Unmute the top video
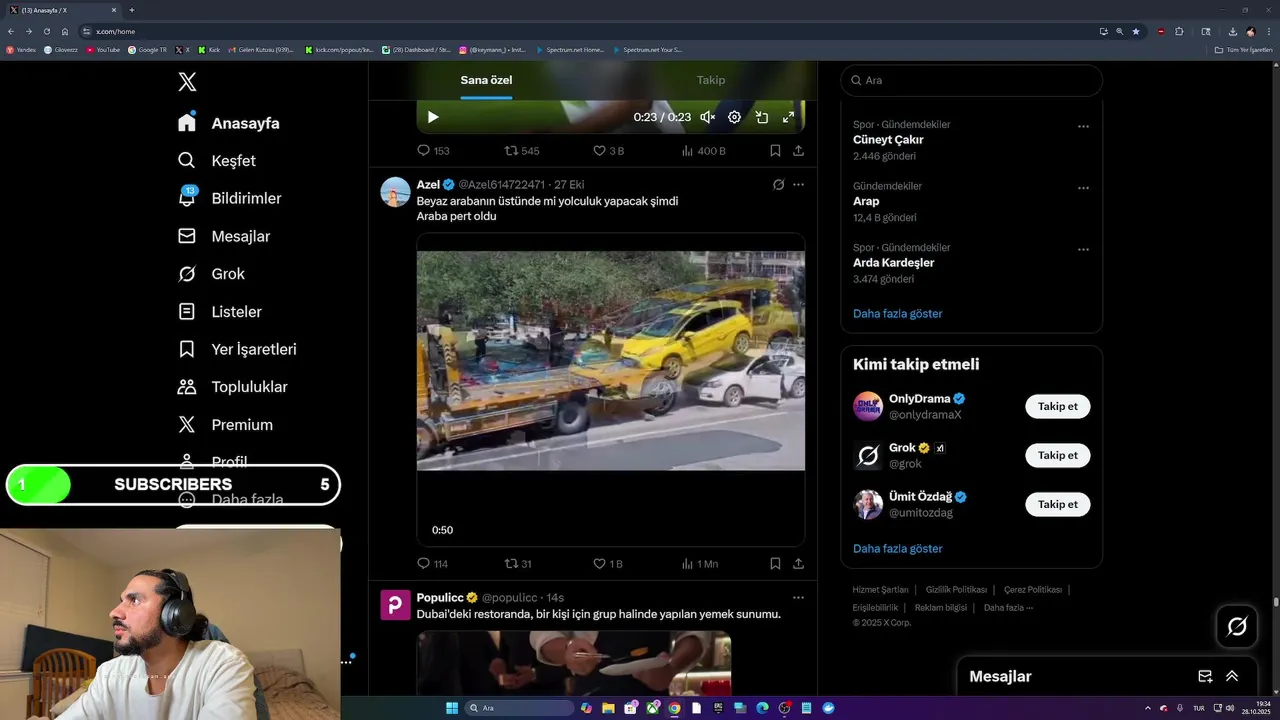The image size is (1280, 720). tap(707, 117)
